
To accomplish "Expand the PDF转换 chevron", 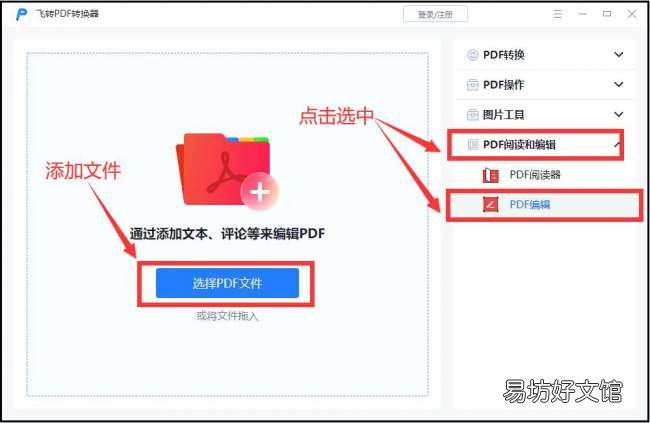I will pos(618,55).
